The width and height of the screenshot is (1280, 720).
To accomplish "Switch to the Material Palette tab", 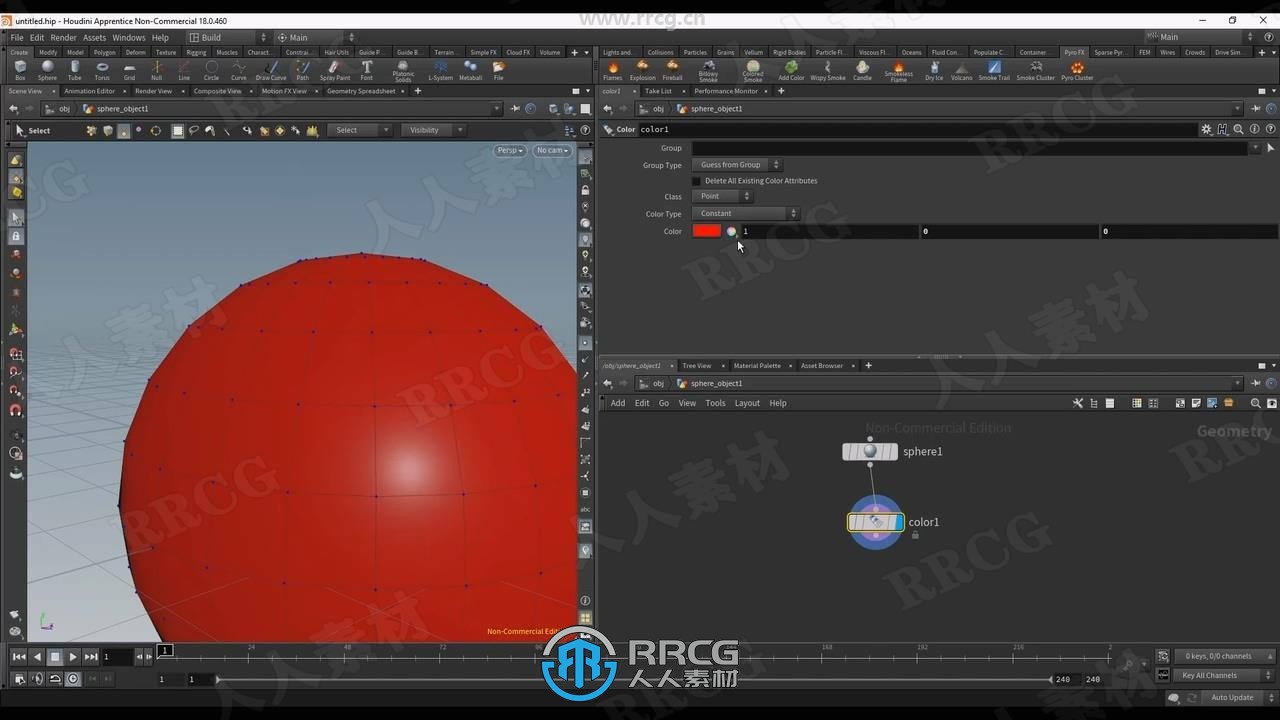I will (x=757, y=365).
